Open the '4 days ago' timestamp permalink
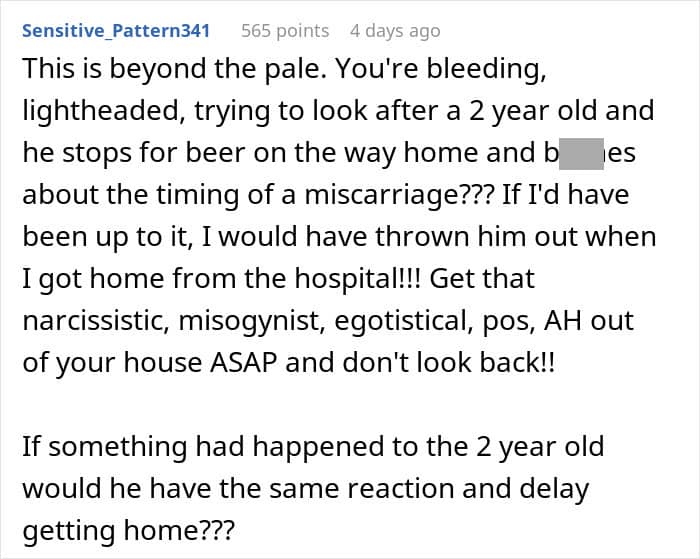Image resolution: width=700 pixels, height=559 pixels. coord(395,31)
